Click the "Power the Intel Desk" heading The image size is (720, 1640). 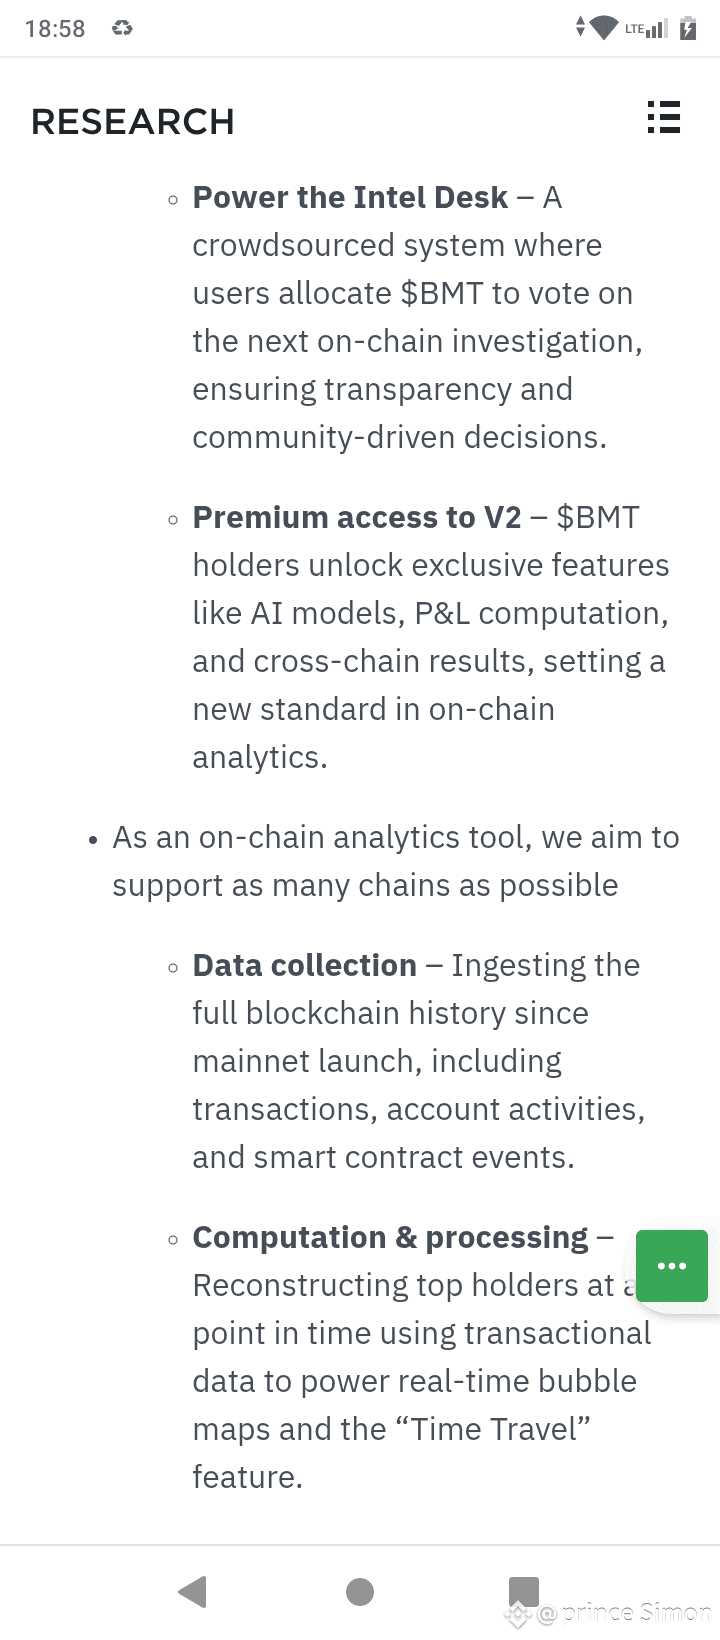[350, 198]
